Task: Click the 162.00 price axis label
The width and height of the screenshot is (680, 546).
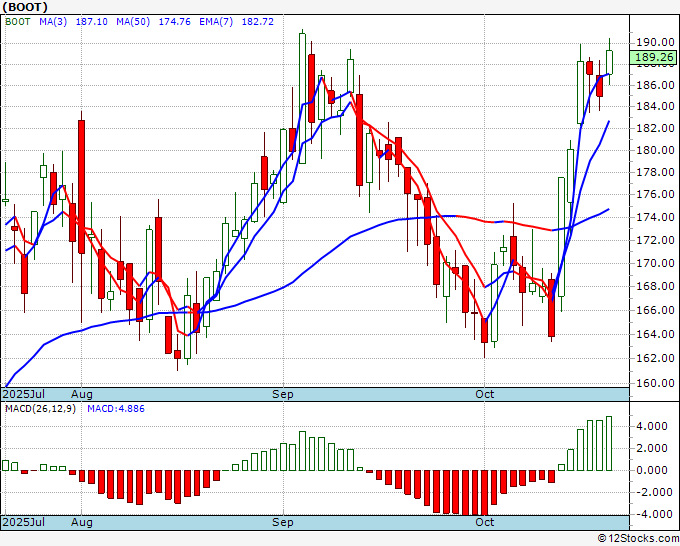Action: (655, 358)
